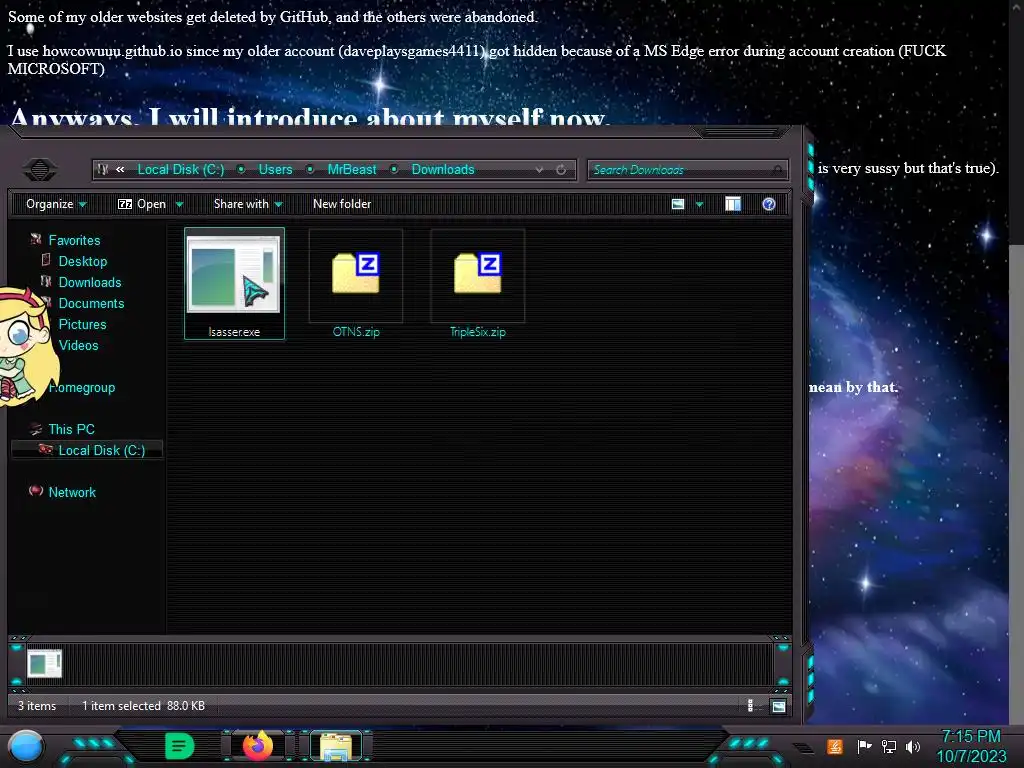1024x768 pixels.
Task: Click the breadcrumb separator after Users
Action: (310, 170)
